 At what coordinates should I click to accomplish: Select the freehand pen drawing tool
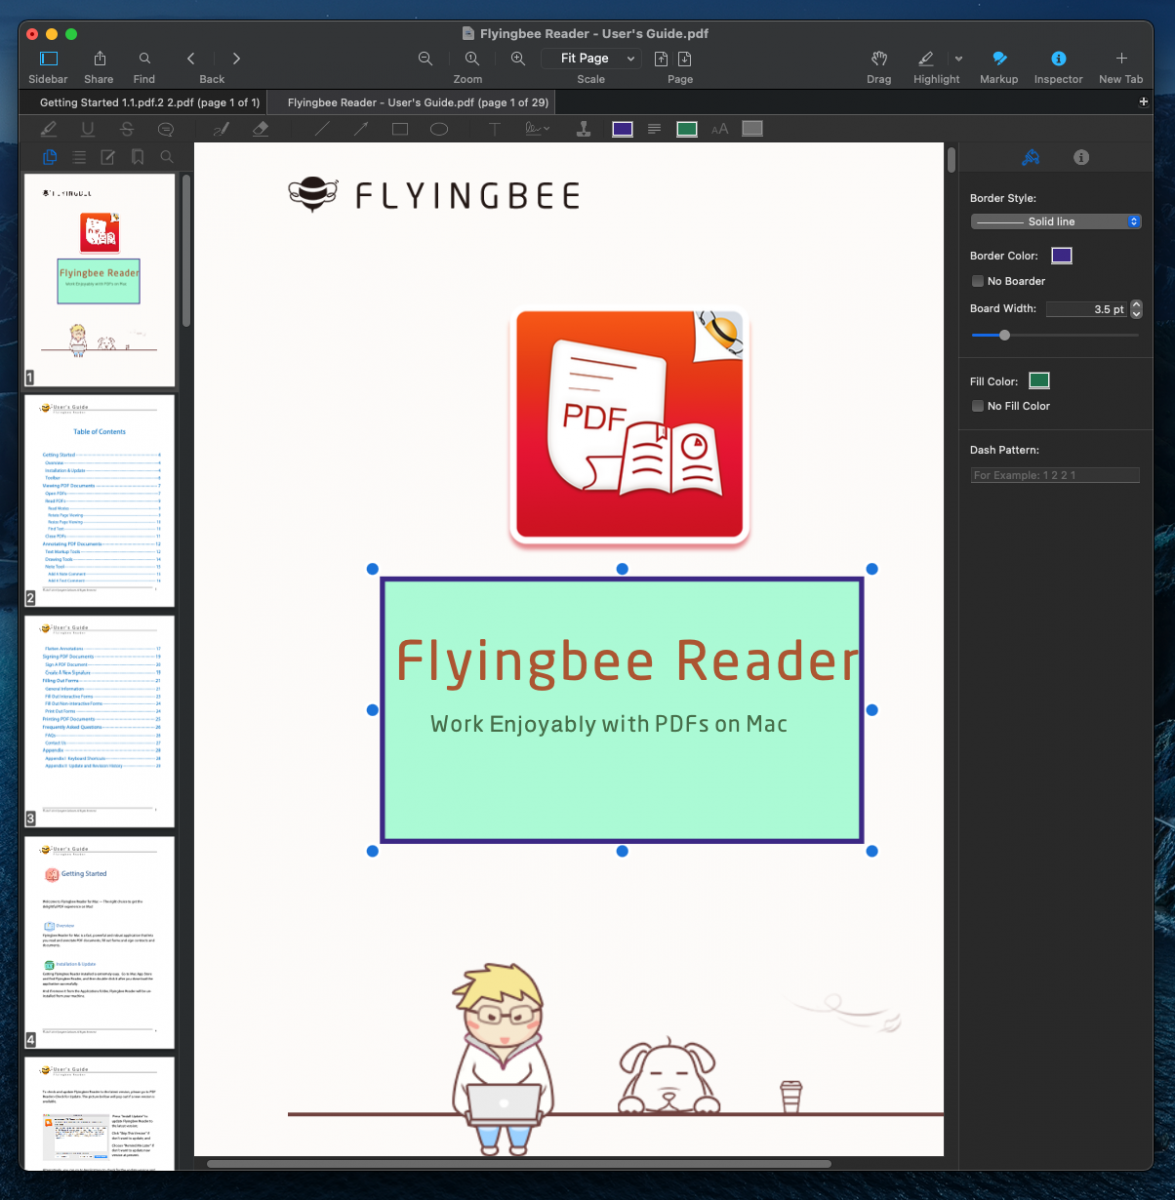[x=221, y=129]
